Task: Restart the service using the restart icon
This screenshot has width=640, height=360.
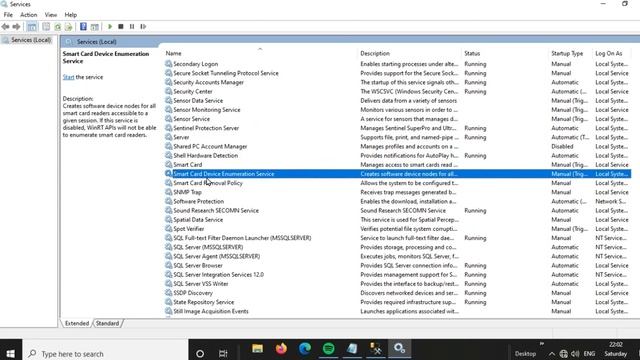Action: click(143, 27)
